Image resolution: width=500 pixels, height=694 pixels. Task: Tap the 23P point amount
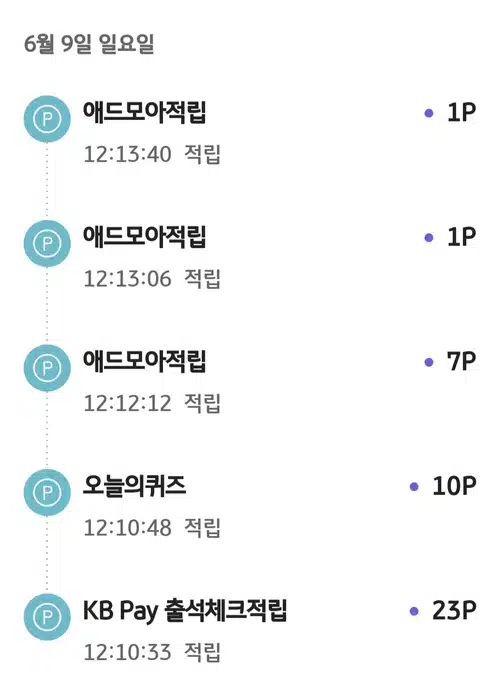coord(454,611)
